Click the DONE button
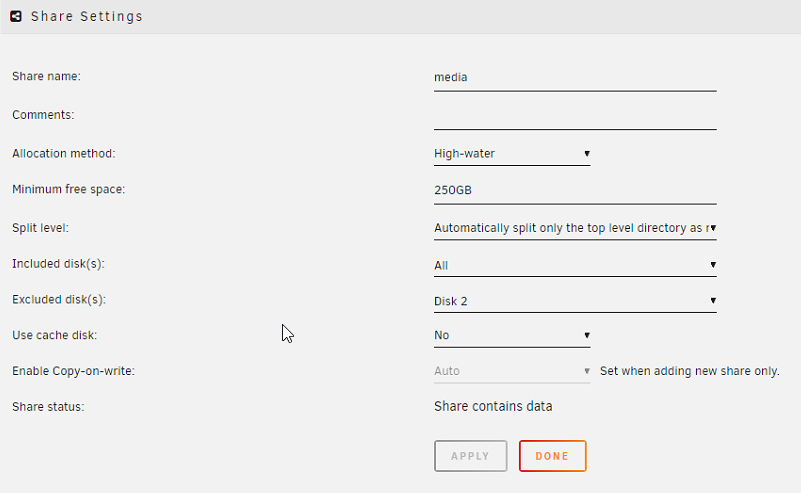 552,456
